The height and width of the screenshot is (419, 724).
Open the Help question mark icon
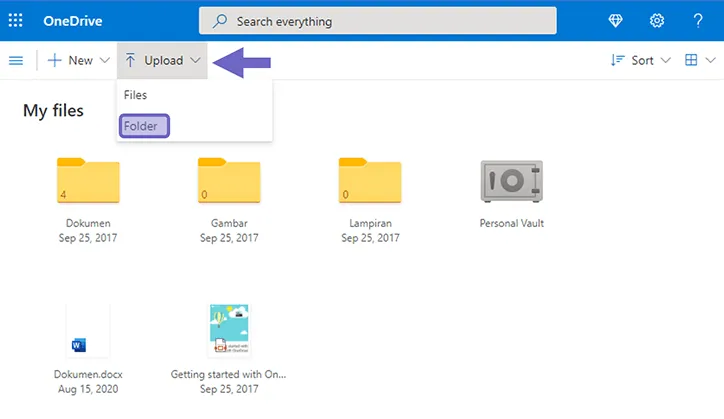(698, 21)
